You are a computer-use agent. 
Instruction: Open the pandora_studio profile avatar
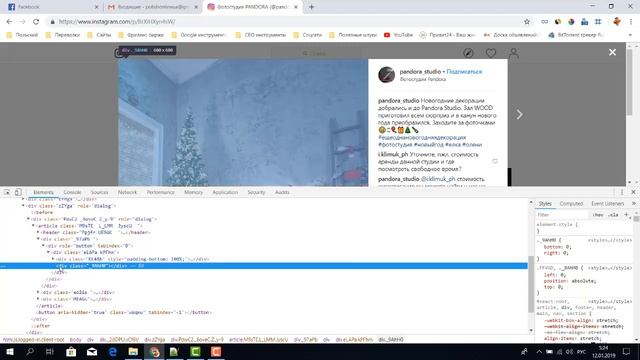(386, 75)
